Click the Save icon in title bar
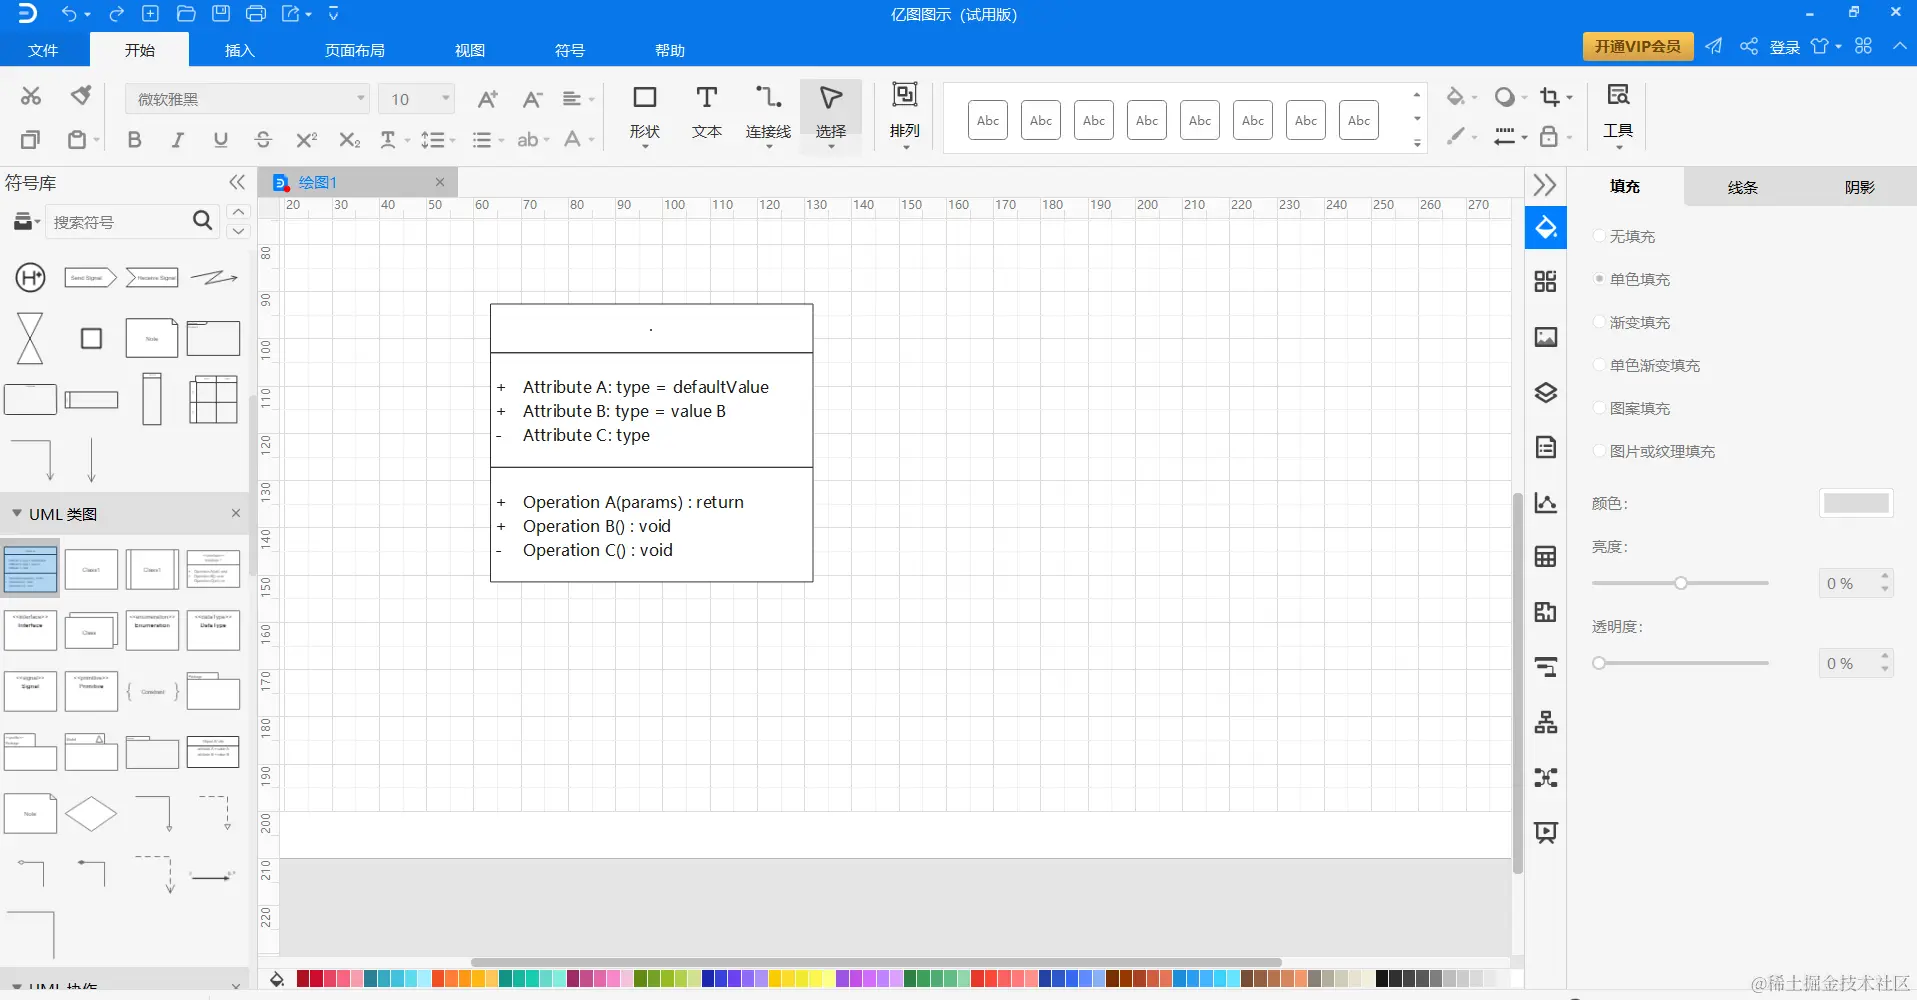This screenshot has width=1917, height=1000. pyautogui.click(x=221, y=14)
